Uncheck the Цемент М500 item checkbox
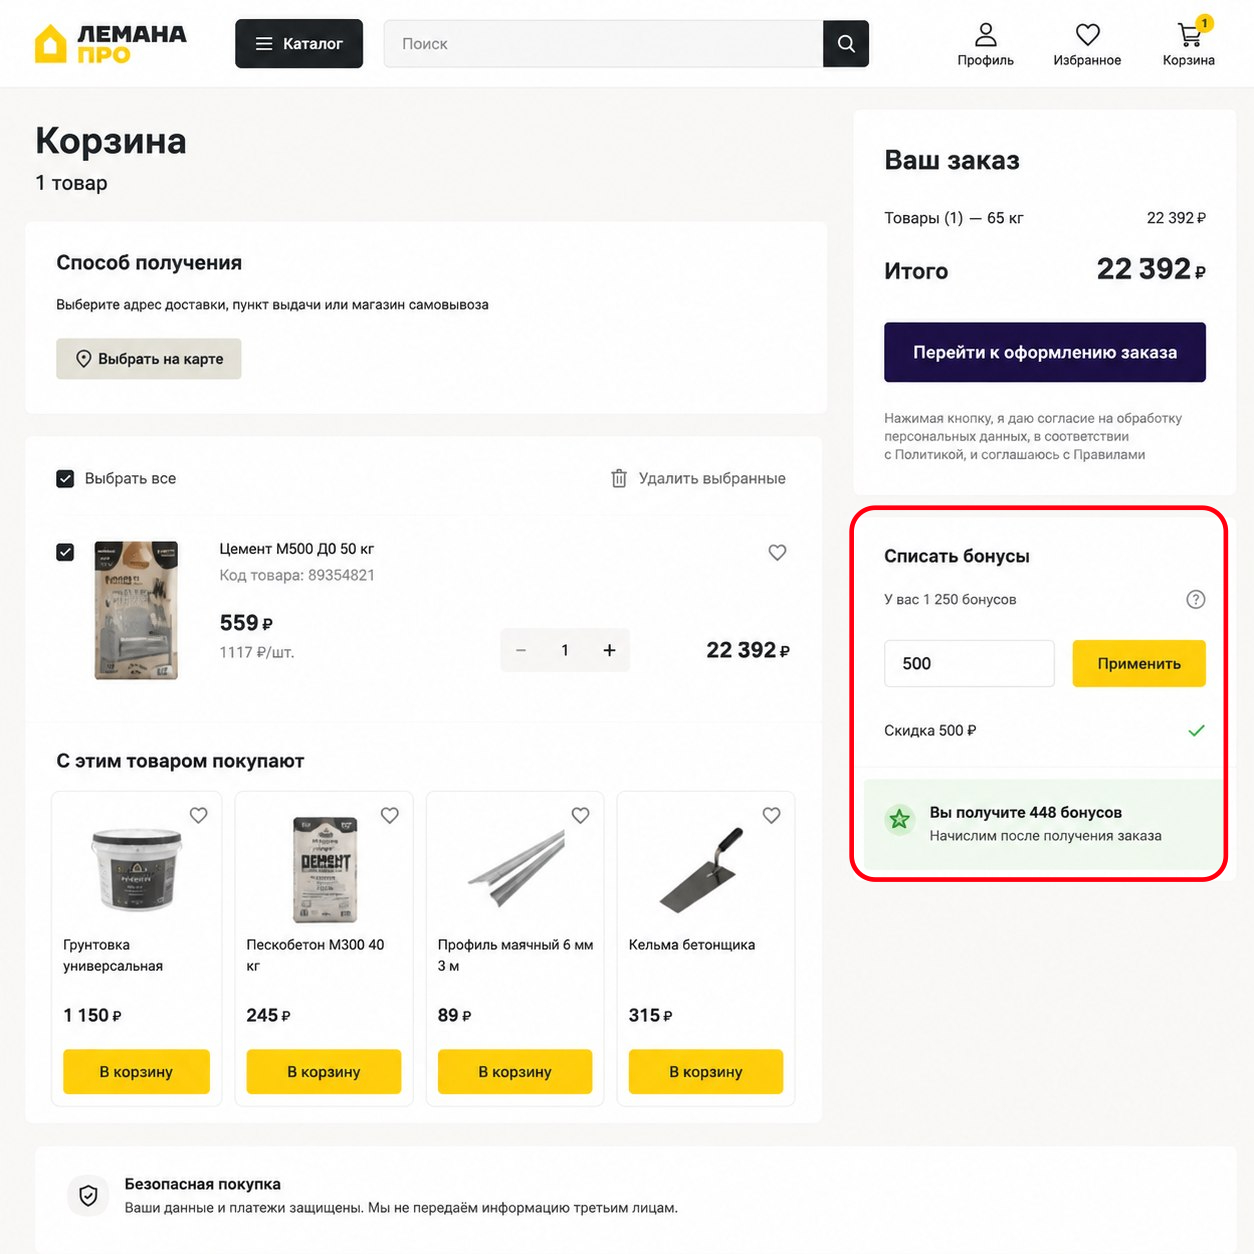1254x1254 pixels. coord(65,552)
